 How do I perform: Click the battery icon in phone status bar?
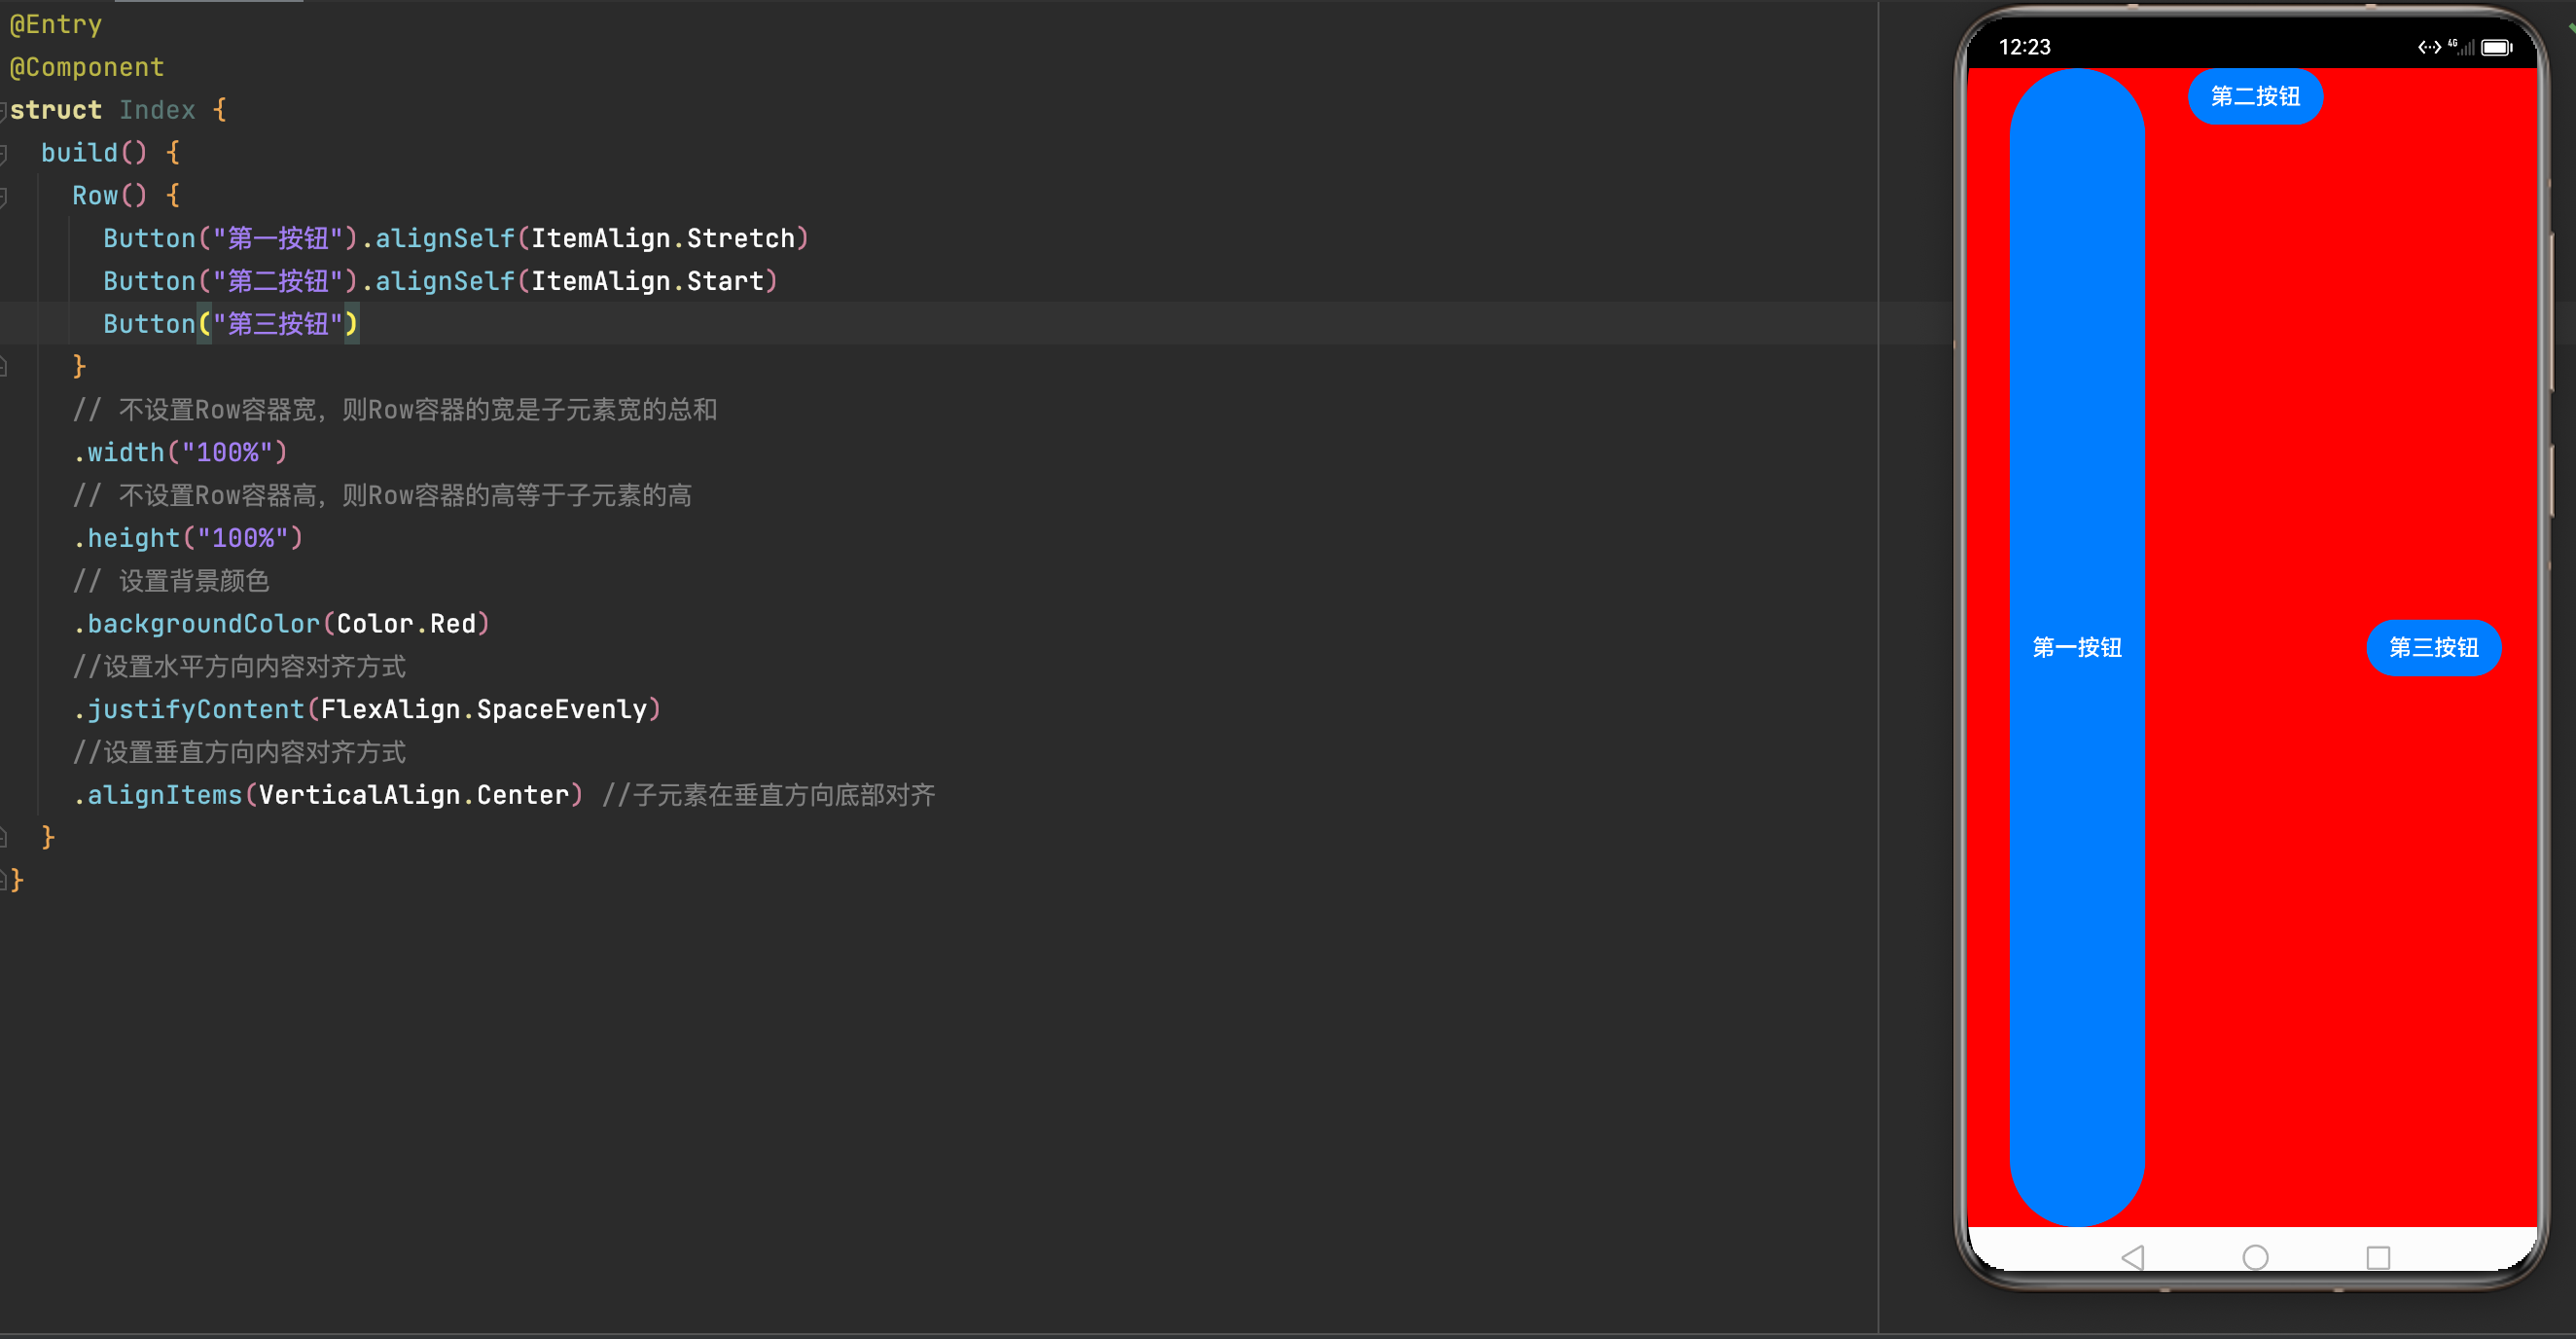2497,47
